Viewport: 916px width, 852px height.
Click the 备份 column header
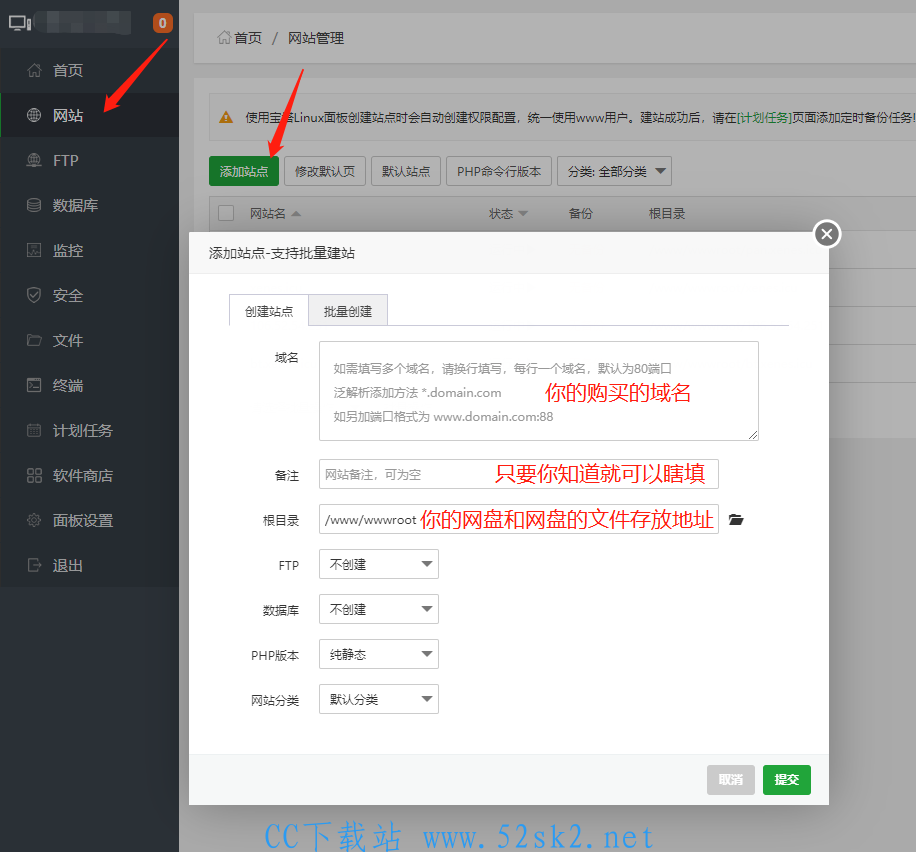click(x=580, y=214)
